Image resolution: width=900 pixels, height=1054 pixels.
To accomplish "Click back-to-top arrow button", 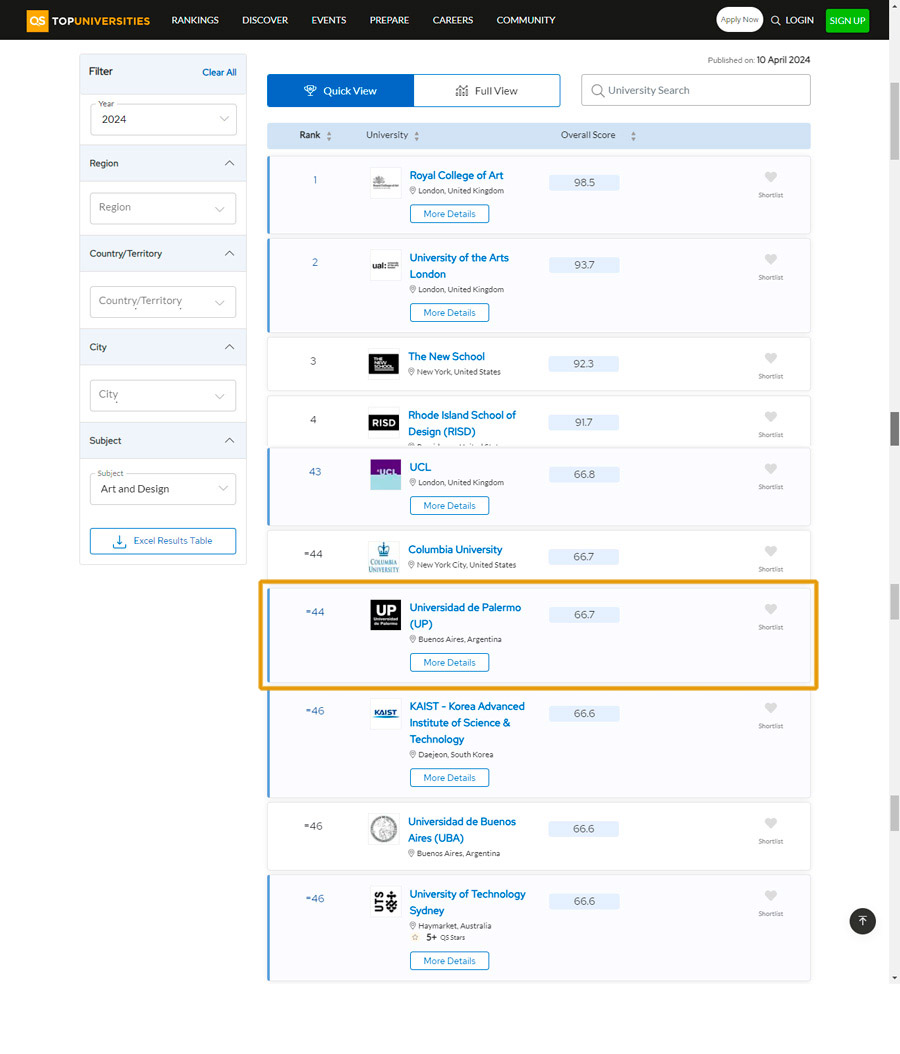I will (862, 921).
